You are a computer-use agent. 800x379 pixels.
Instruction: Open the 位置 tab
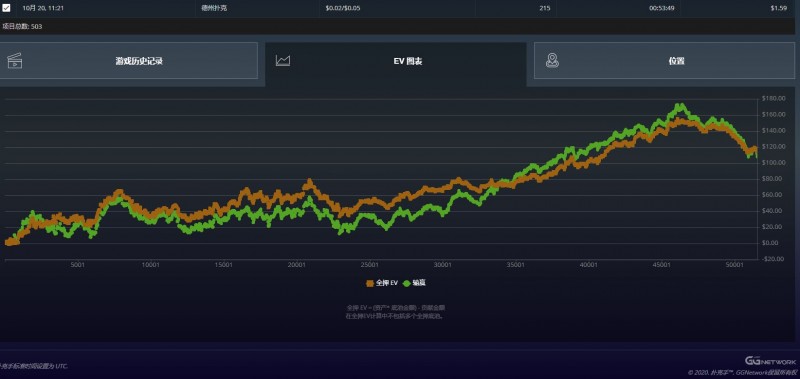pos(664,61)
